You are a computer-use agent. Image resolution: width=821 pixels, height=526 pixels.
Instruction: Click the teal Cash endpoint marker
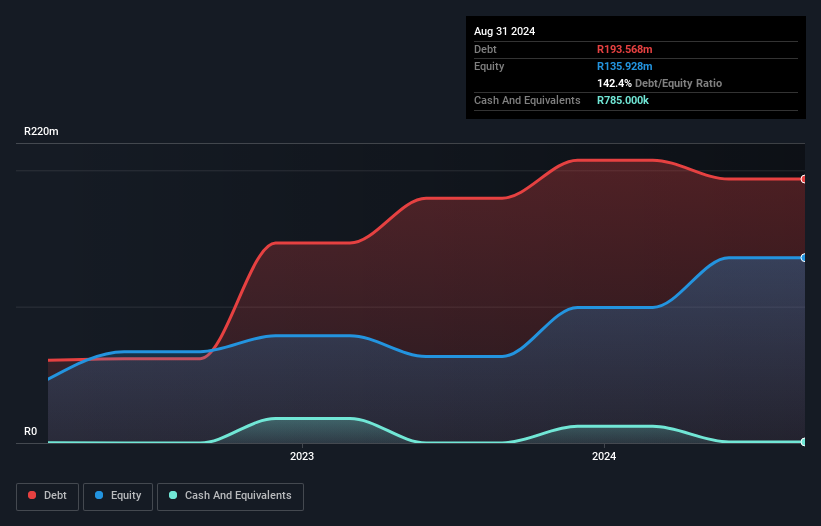pos(804,442)
